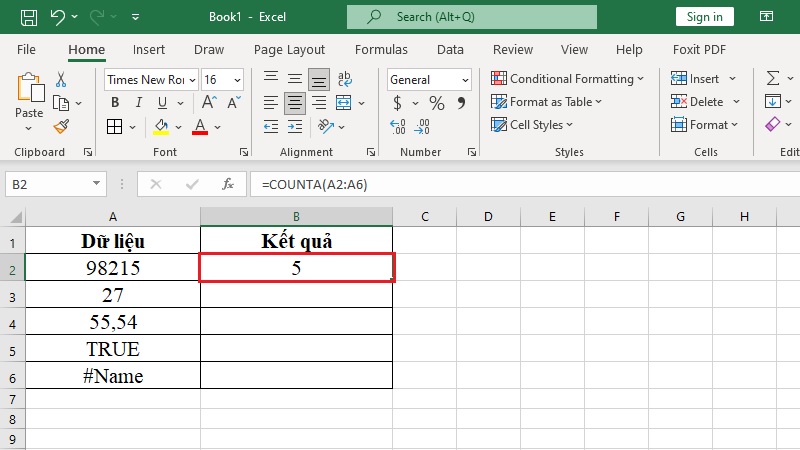Image resolution: width=800 pixels, height=450 pixels.
Task: Switch to the Insert tab
Action: [148, 49]
